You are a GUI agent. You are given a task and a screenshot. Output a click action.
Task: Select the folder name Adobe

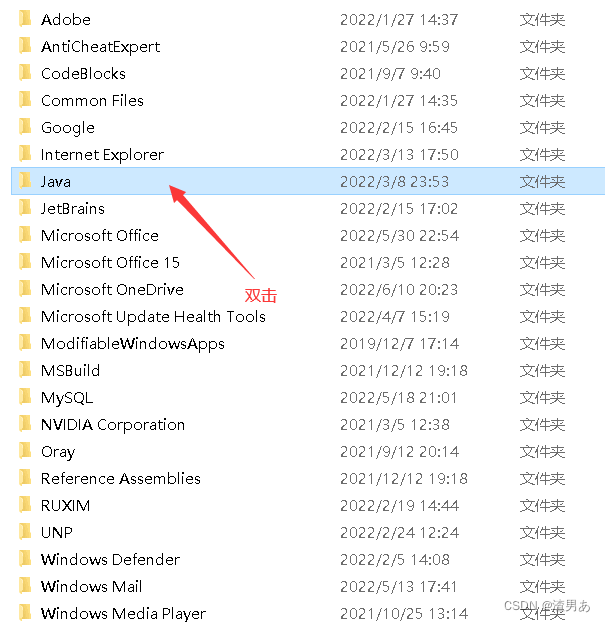click(x=66, y=19)
